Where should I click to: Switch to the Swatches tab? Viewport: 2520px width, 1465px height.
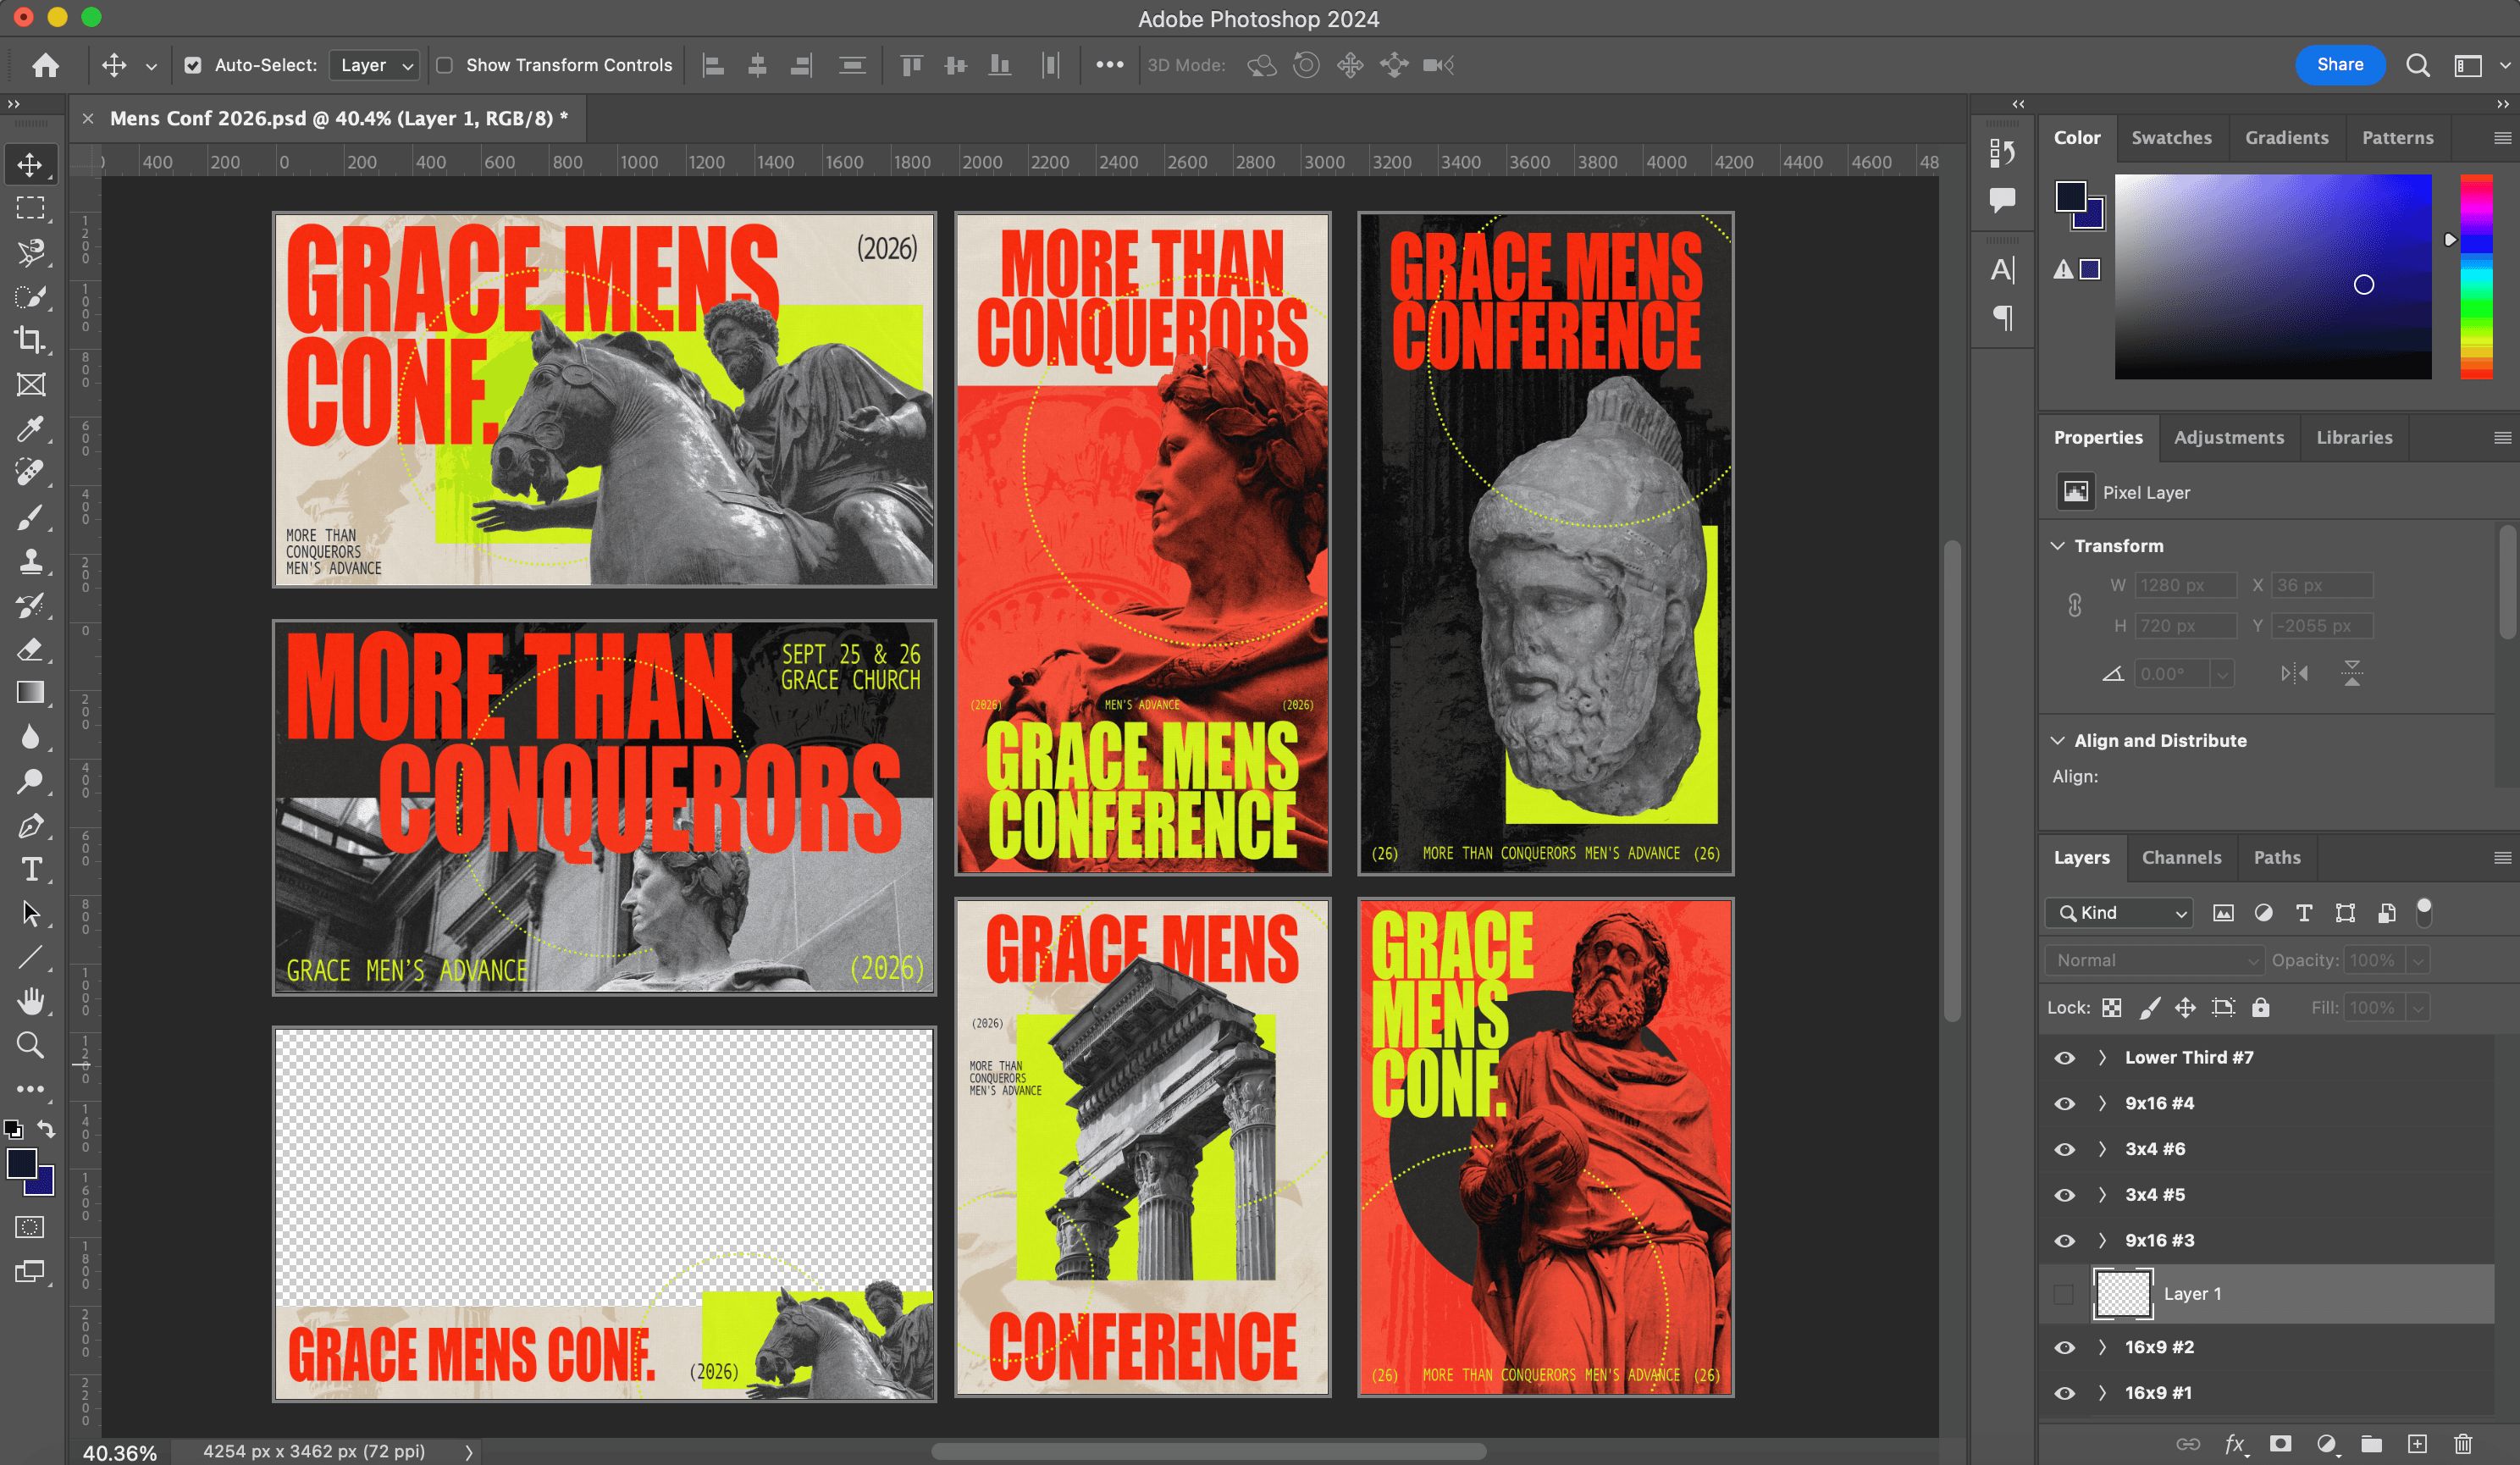(2171, 138)
